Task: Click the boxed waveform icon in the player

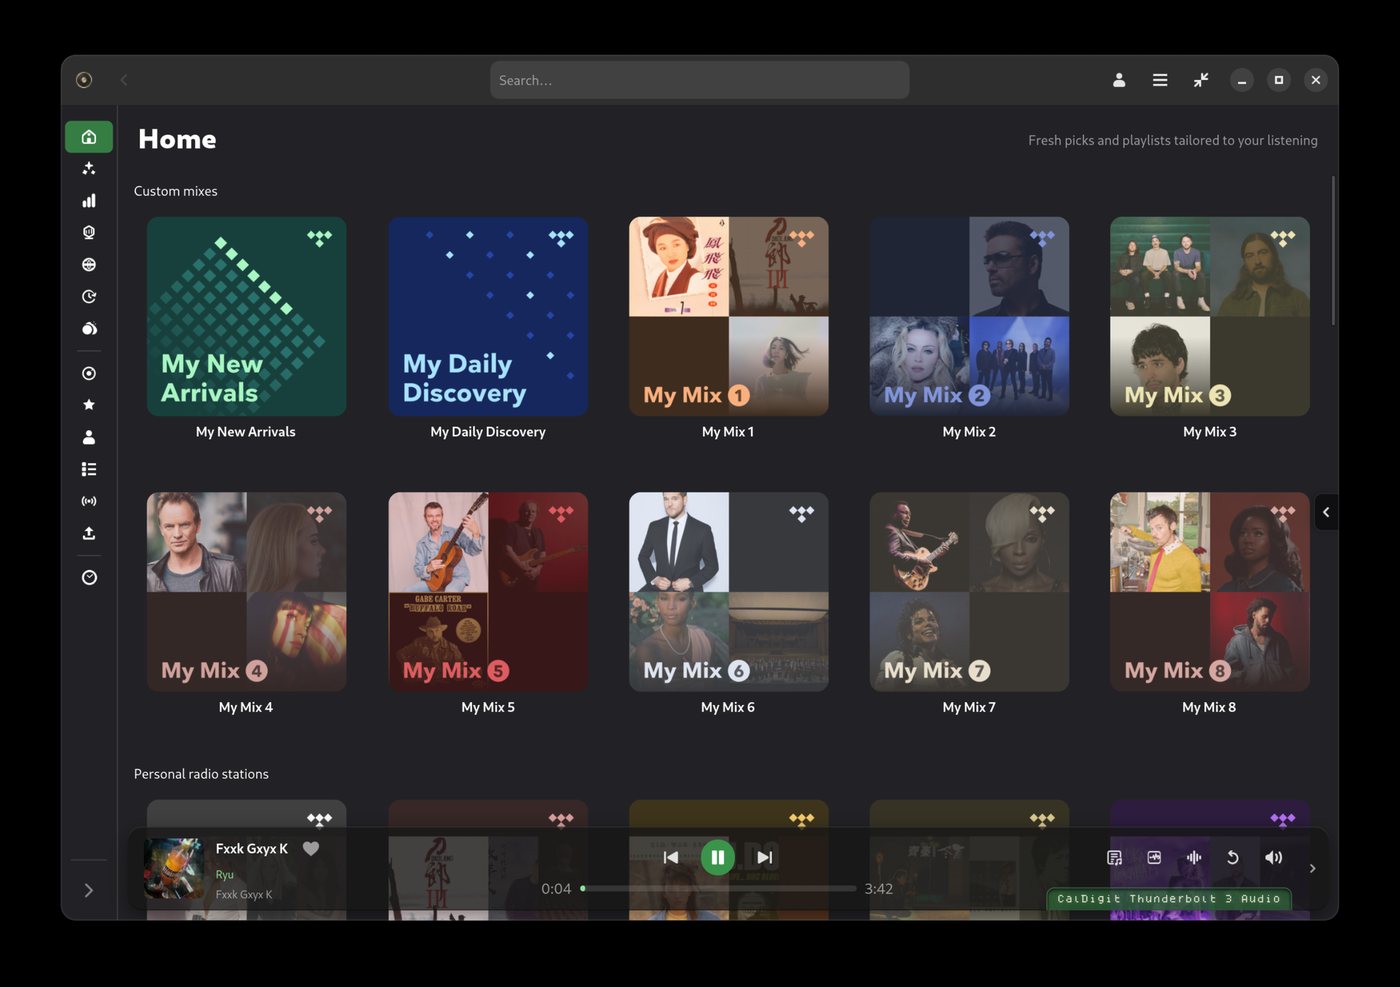Action: 1154,857
